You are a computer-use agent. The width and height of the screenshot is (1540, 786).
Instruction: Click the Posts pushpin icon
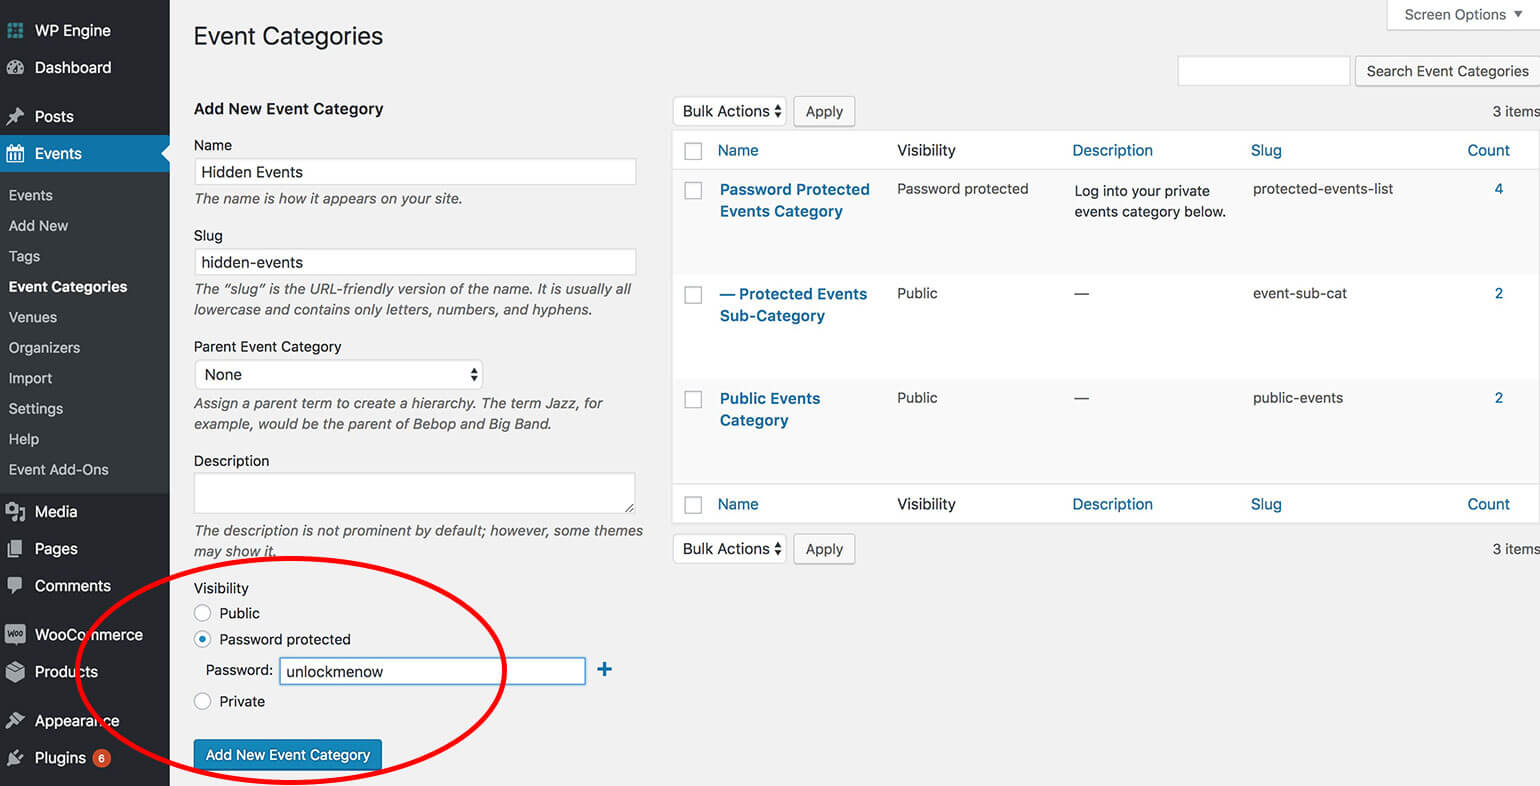[15, 117]
